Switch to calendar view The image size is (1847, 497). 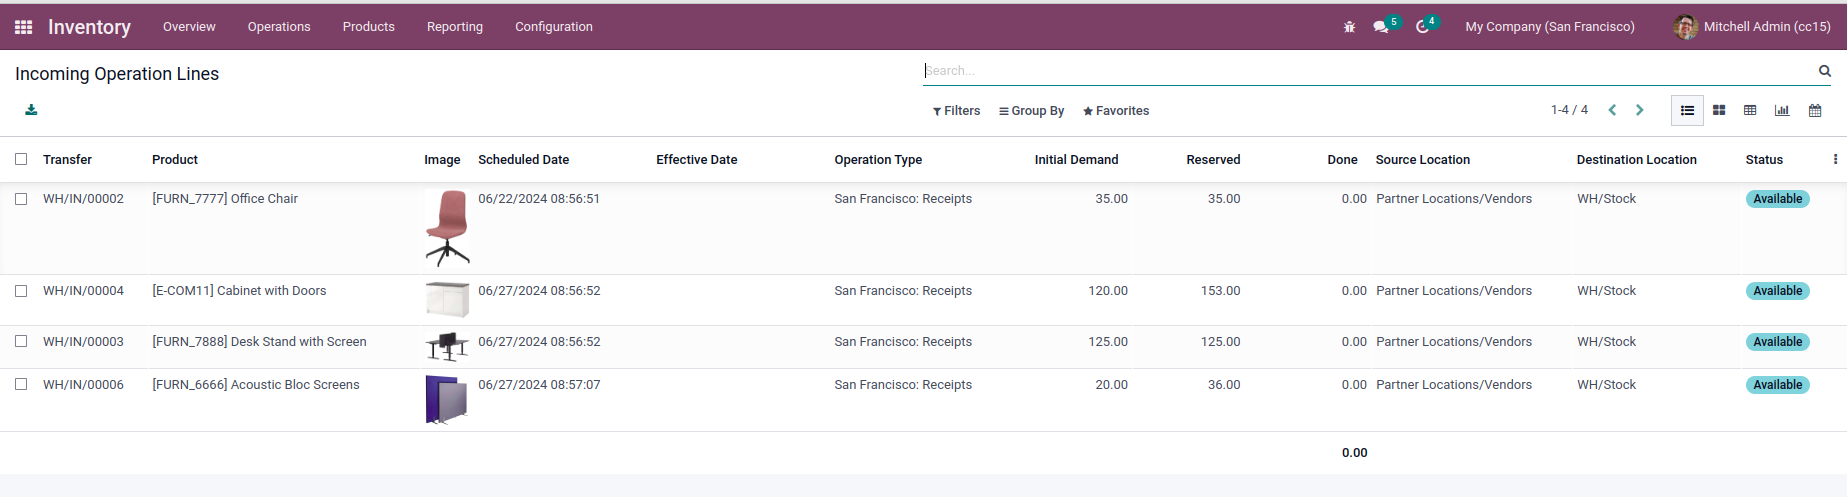[x=1815, y=110]
